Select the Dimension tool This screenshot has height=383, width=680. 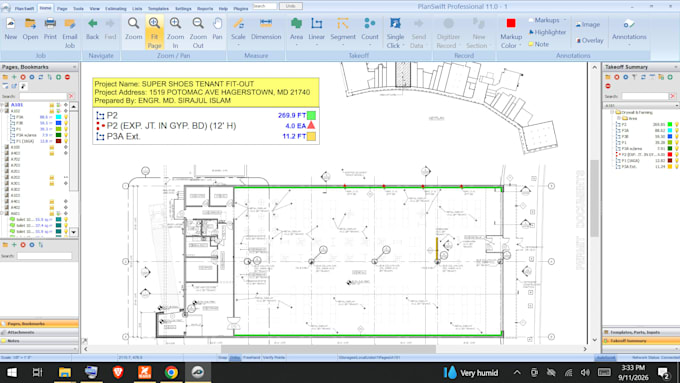(x=266, y=29)
